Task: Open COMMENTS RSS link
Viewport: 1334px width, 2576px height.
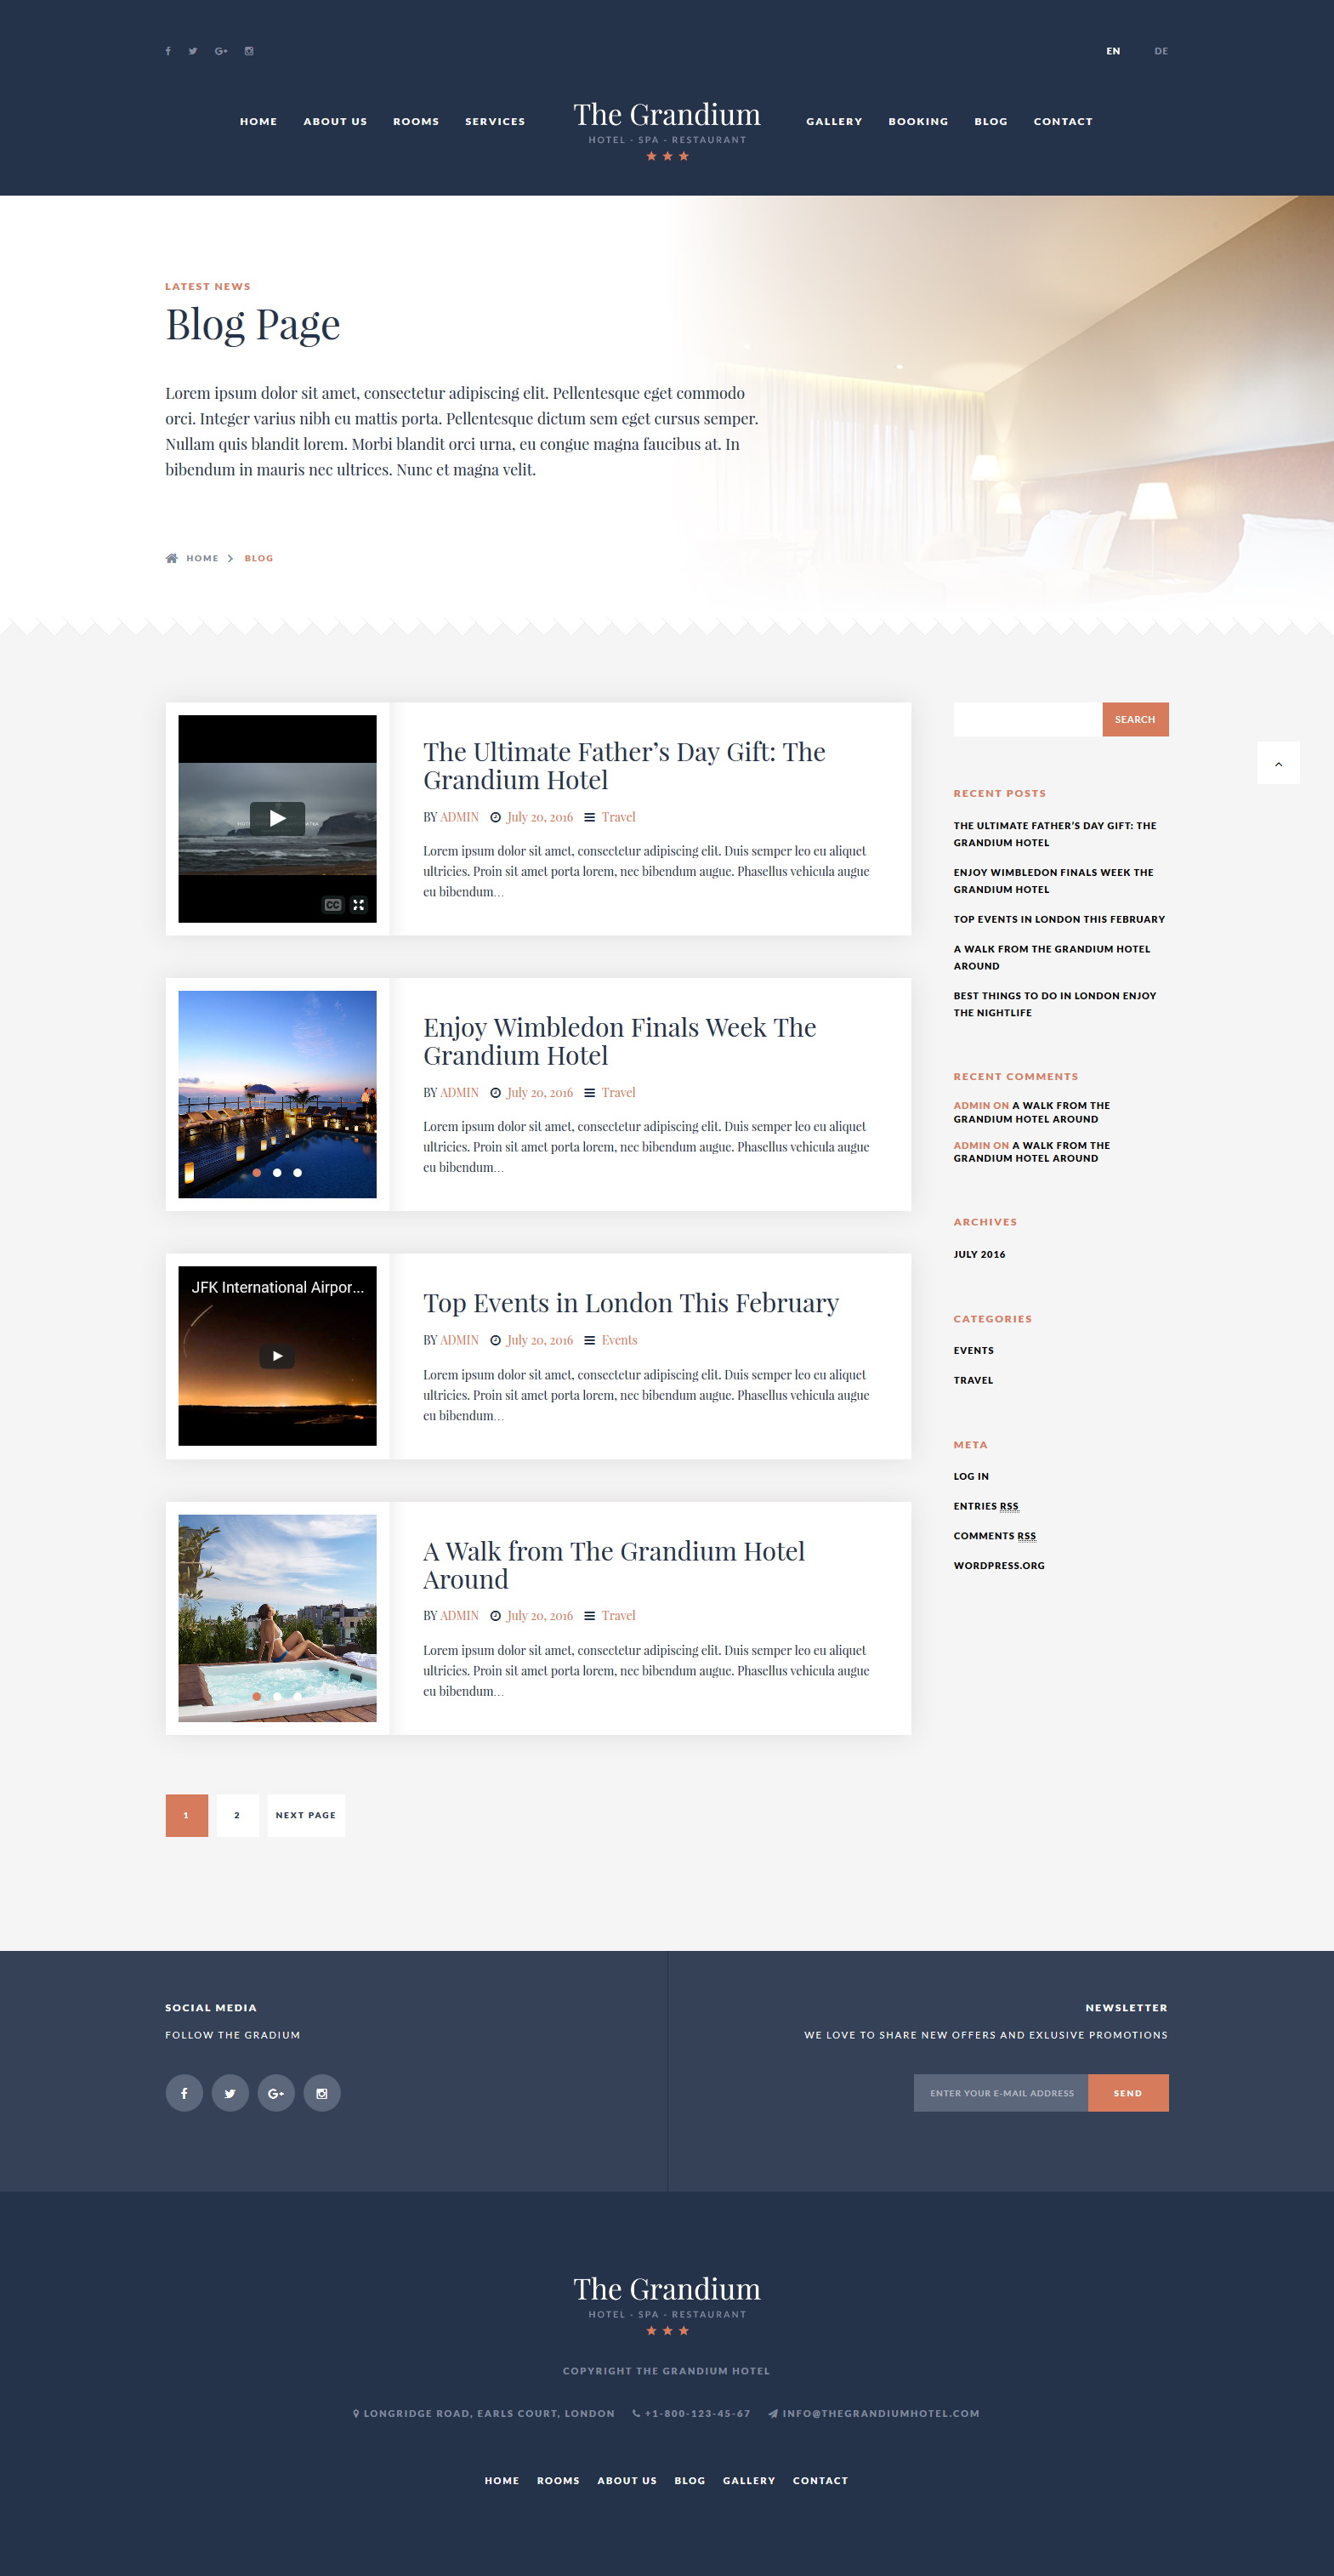Action: tap(995, 1536)
